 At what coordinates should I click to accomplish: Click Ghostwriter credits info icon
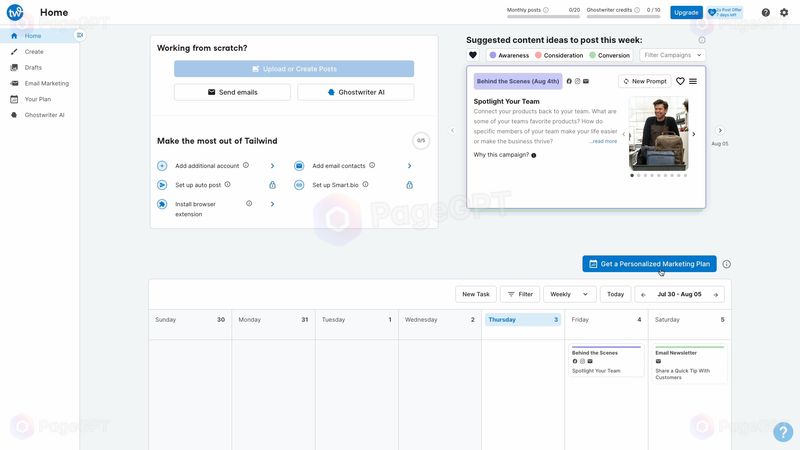click(637, 10)
